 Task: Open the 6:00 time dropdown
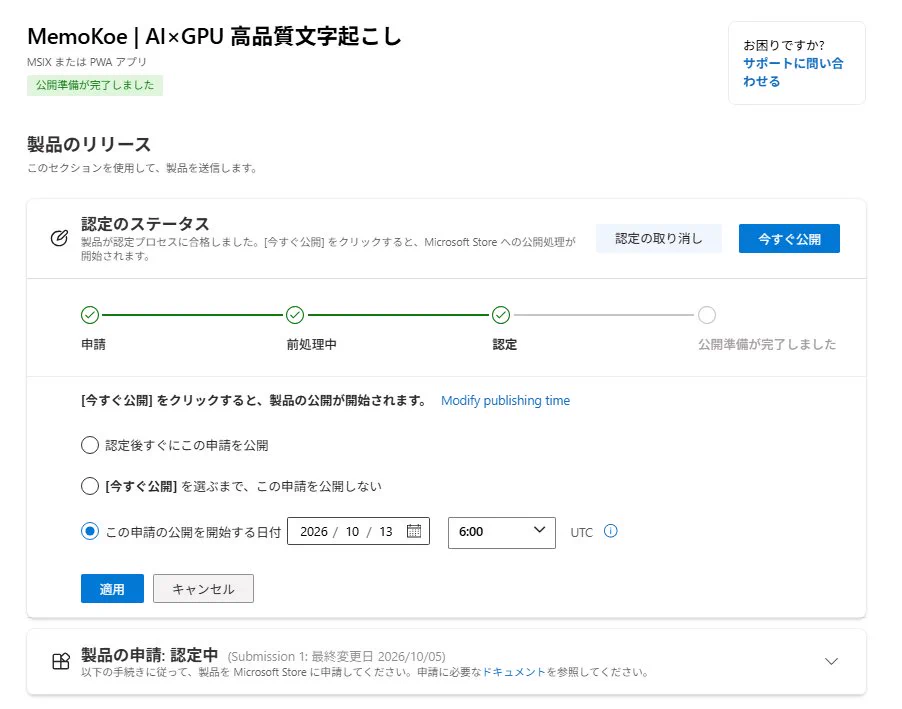pyautogui.click(x=502, y=532)
